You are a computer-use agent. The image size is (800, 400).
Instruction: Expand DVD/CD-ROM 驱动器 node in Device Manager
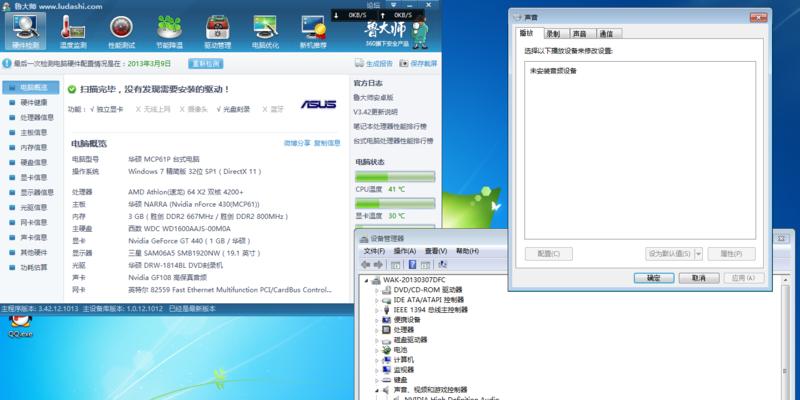378,290
